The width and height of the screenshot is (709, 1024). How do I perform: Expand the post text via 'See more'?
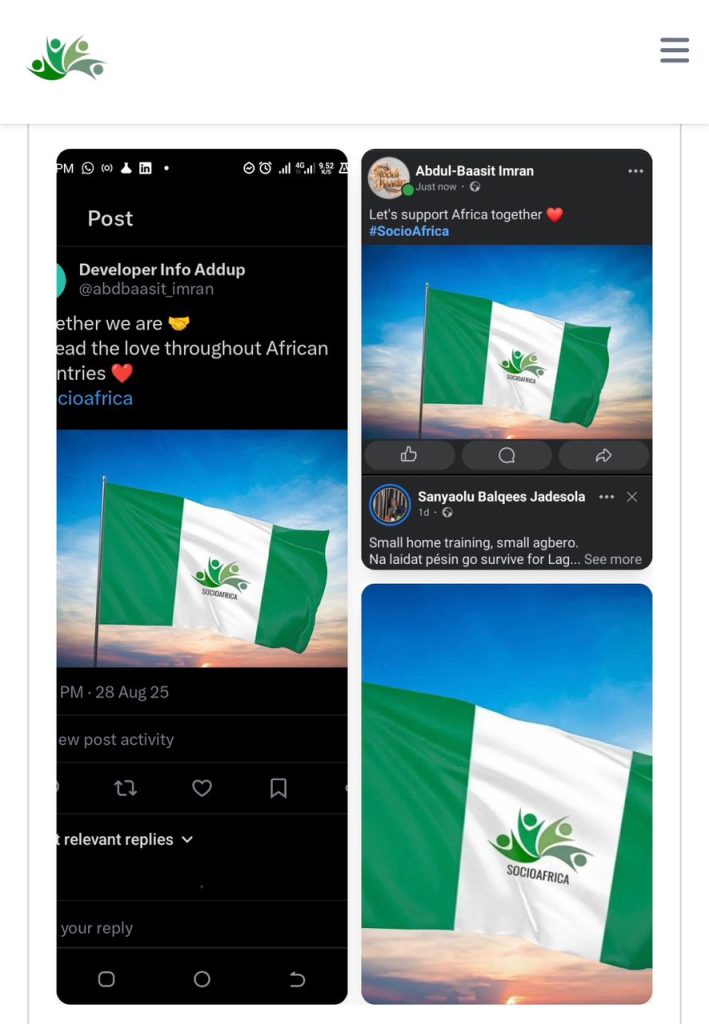(613, 559)
